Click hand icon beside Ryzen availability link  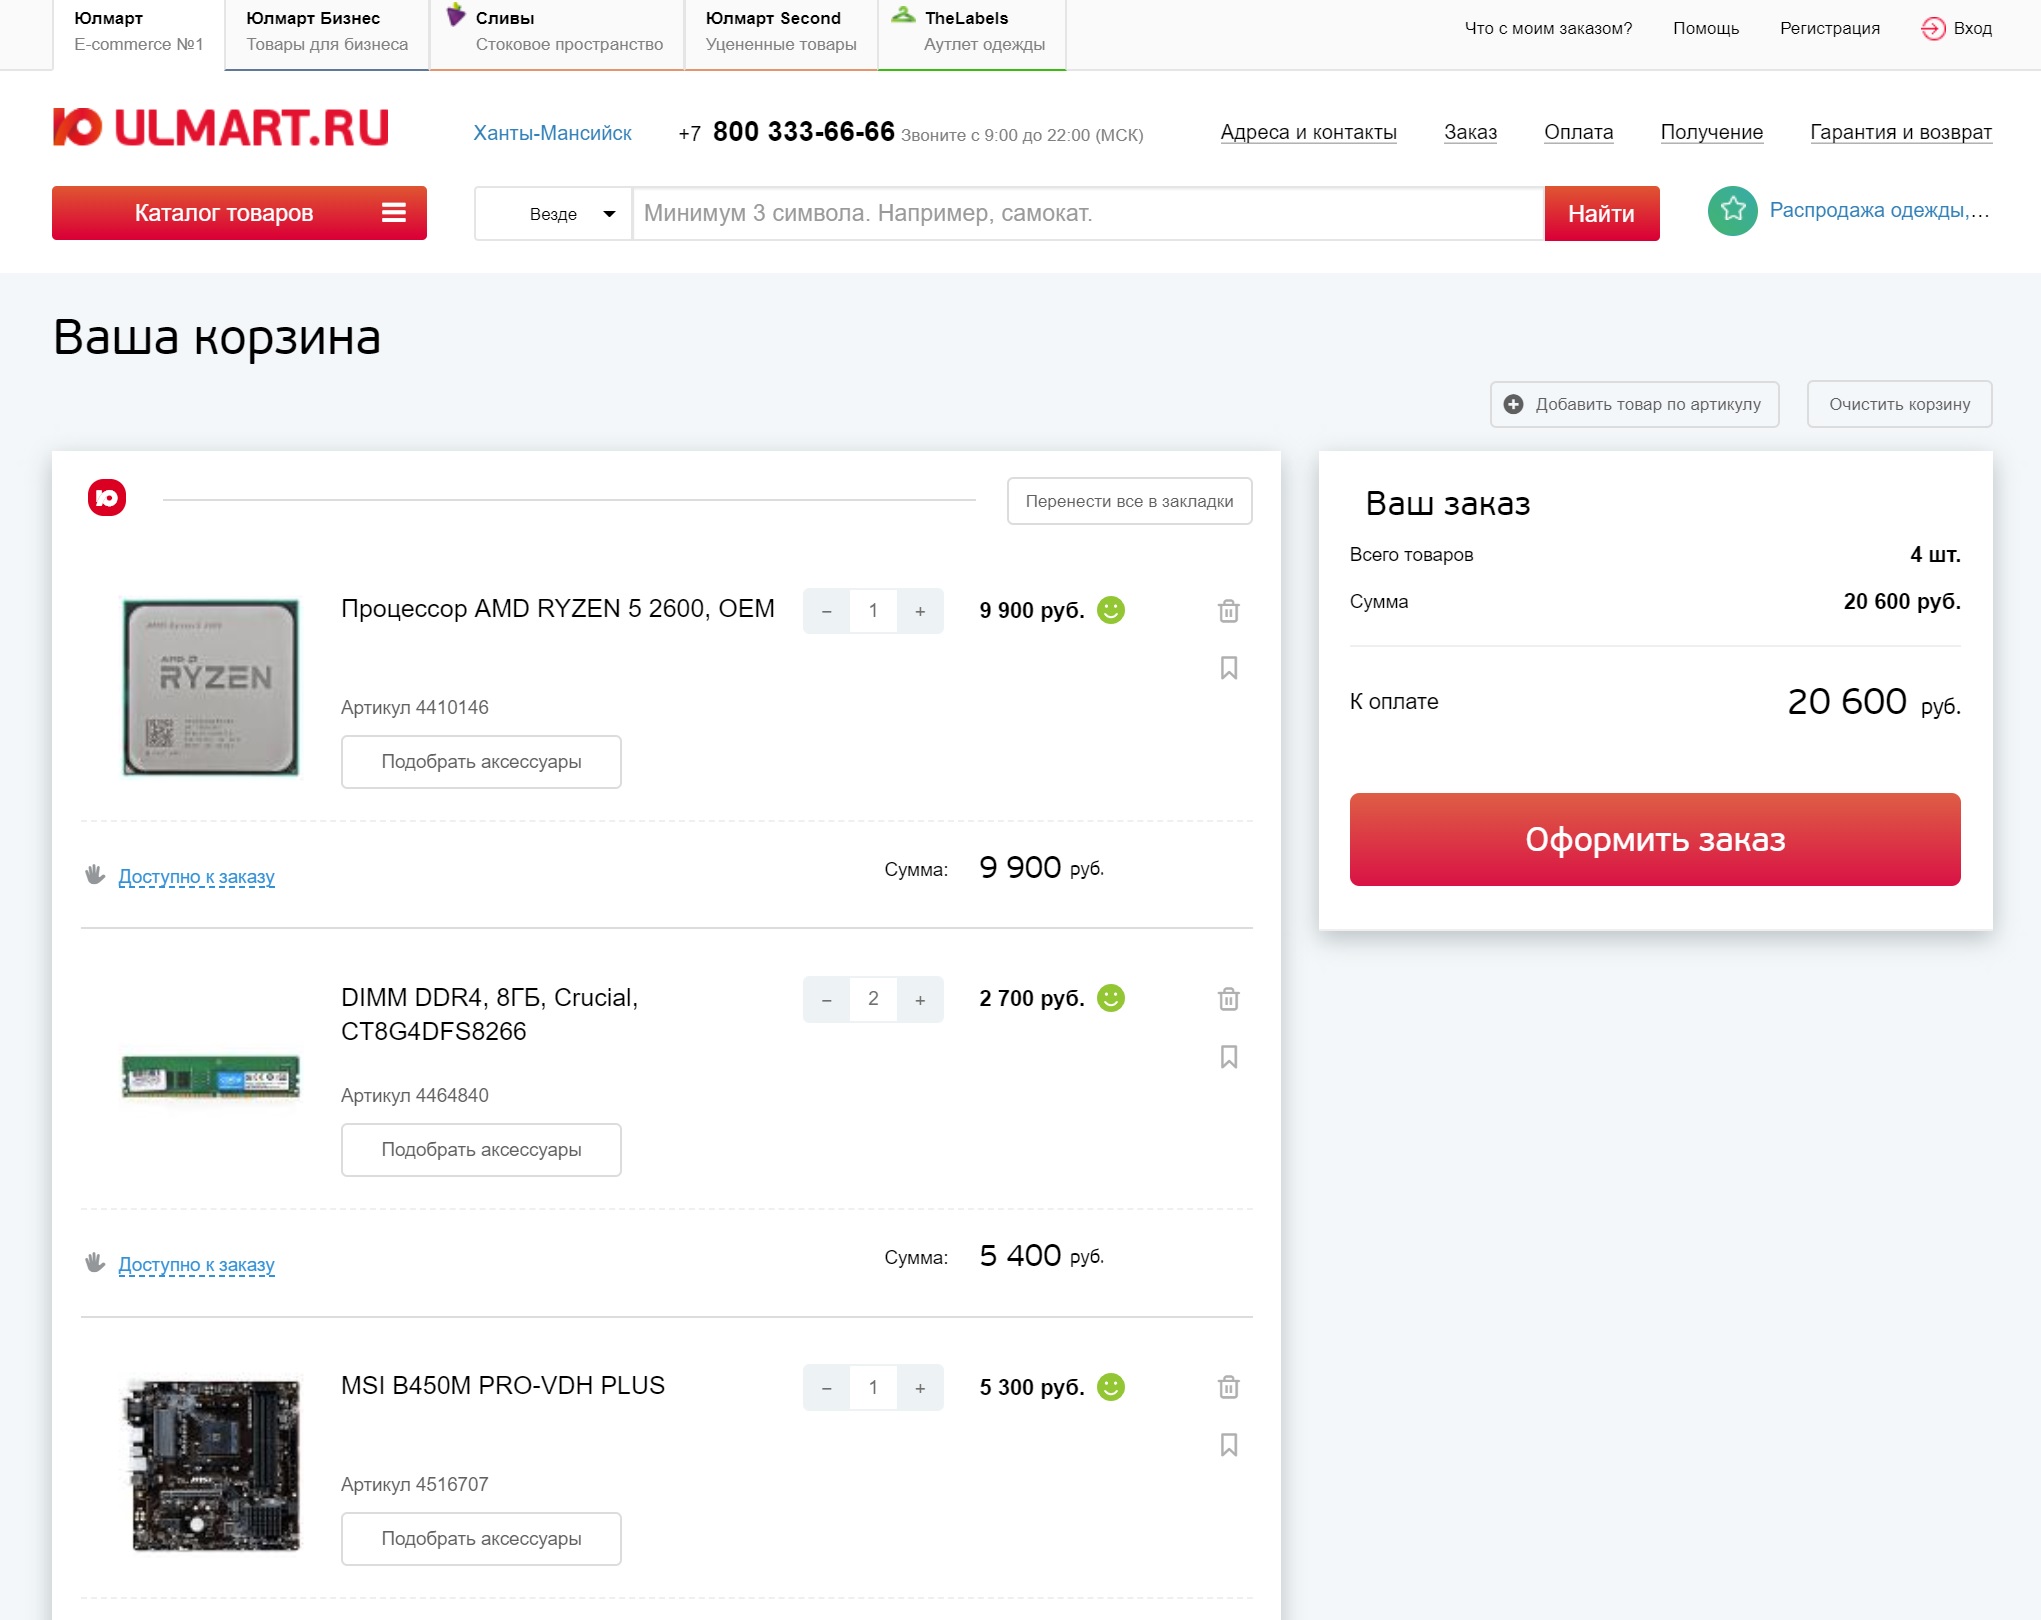click(x=95, y=875)
